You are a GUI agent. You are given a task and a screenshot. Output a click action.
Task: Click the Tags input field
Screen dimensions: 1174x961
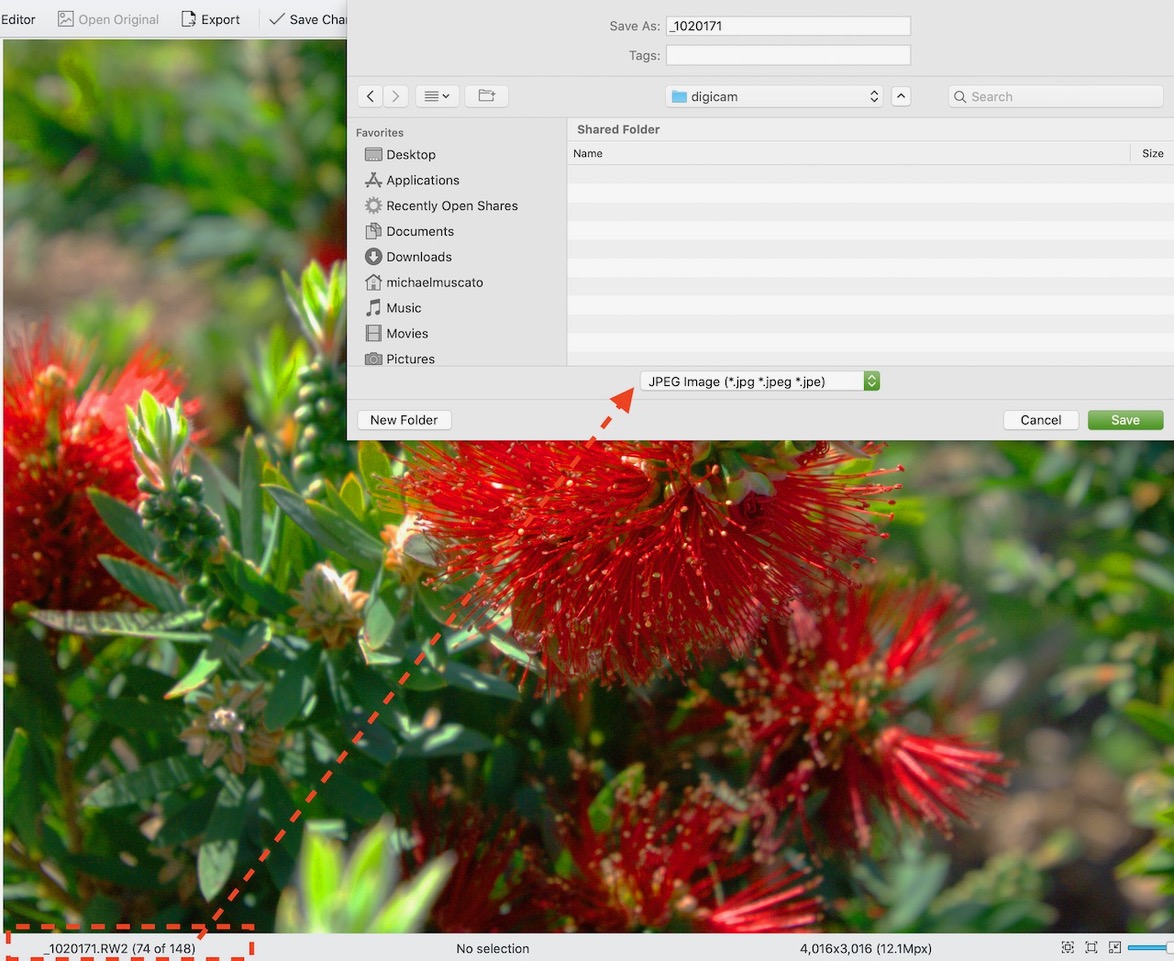click(x=788, y=55)
